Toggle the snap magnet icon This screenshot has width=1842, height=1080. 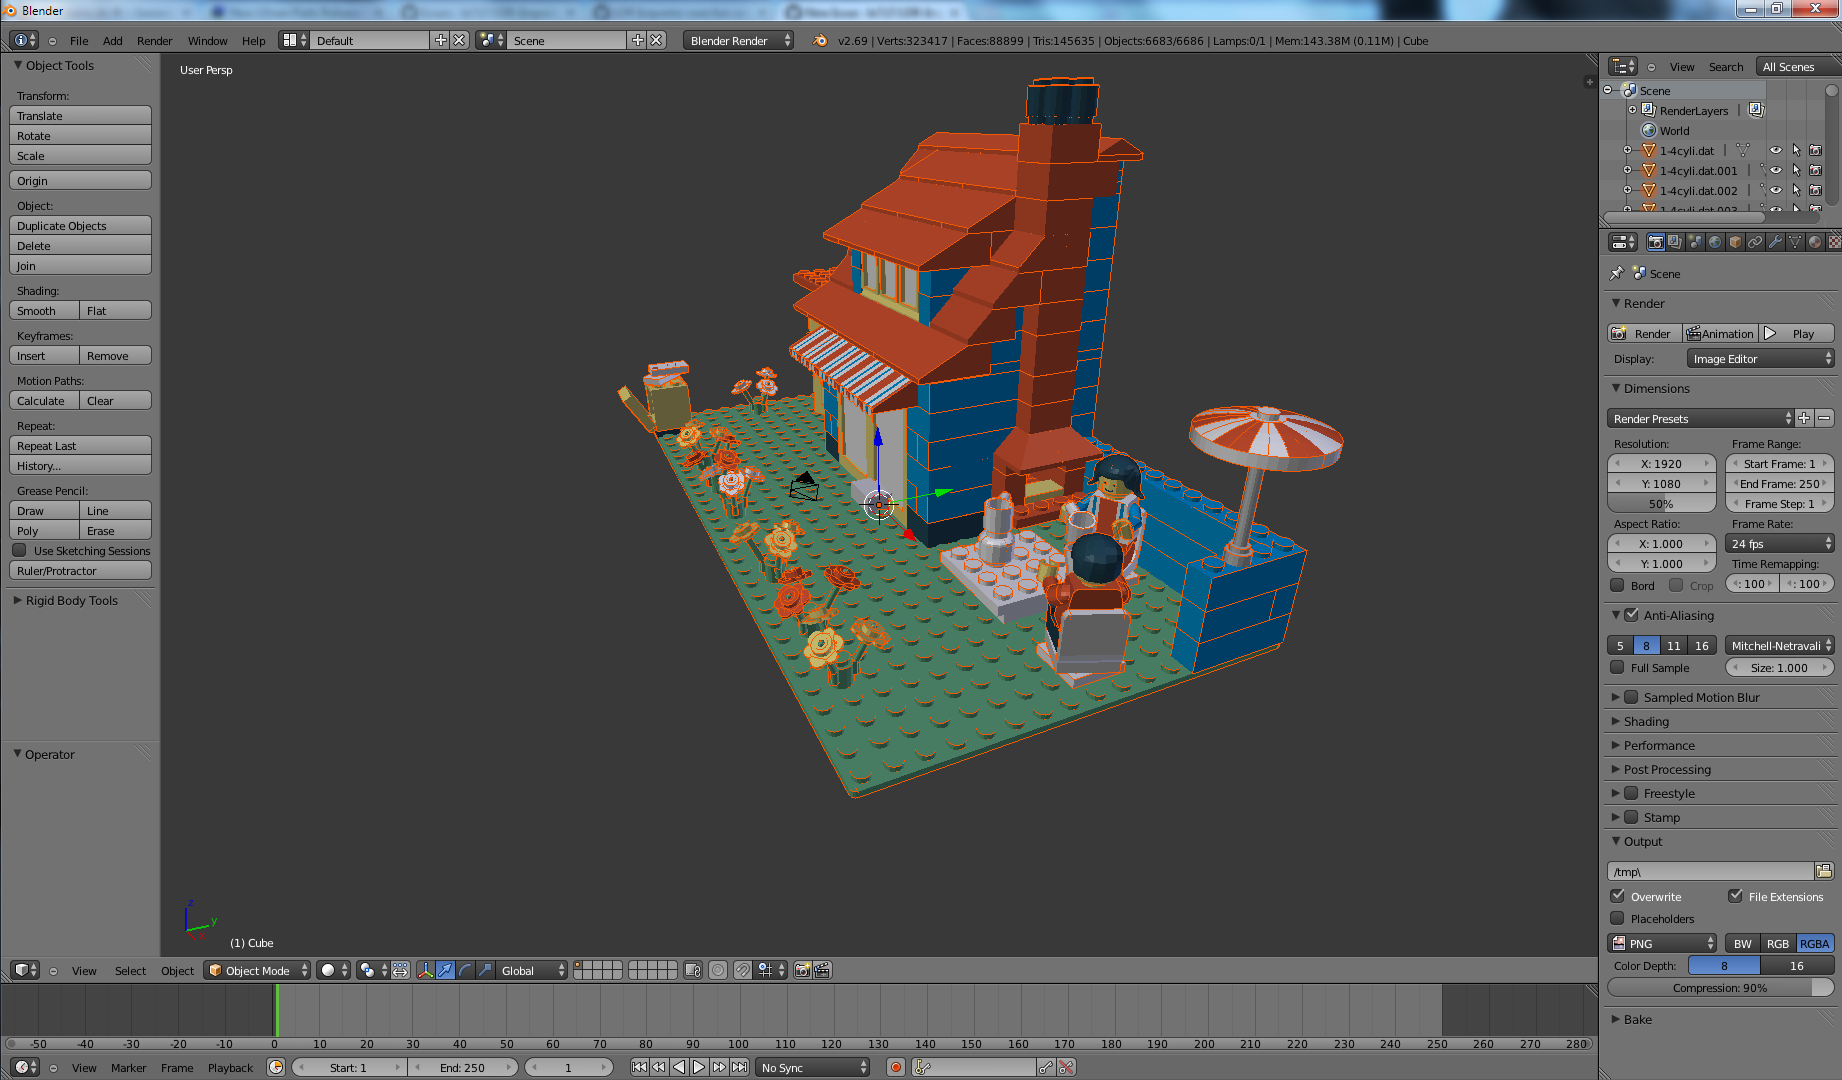[742, 970]
